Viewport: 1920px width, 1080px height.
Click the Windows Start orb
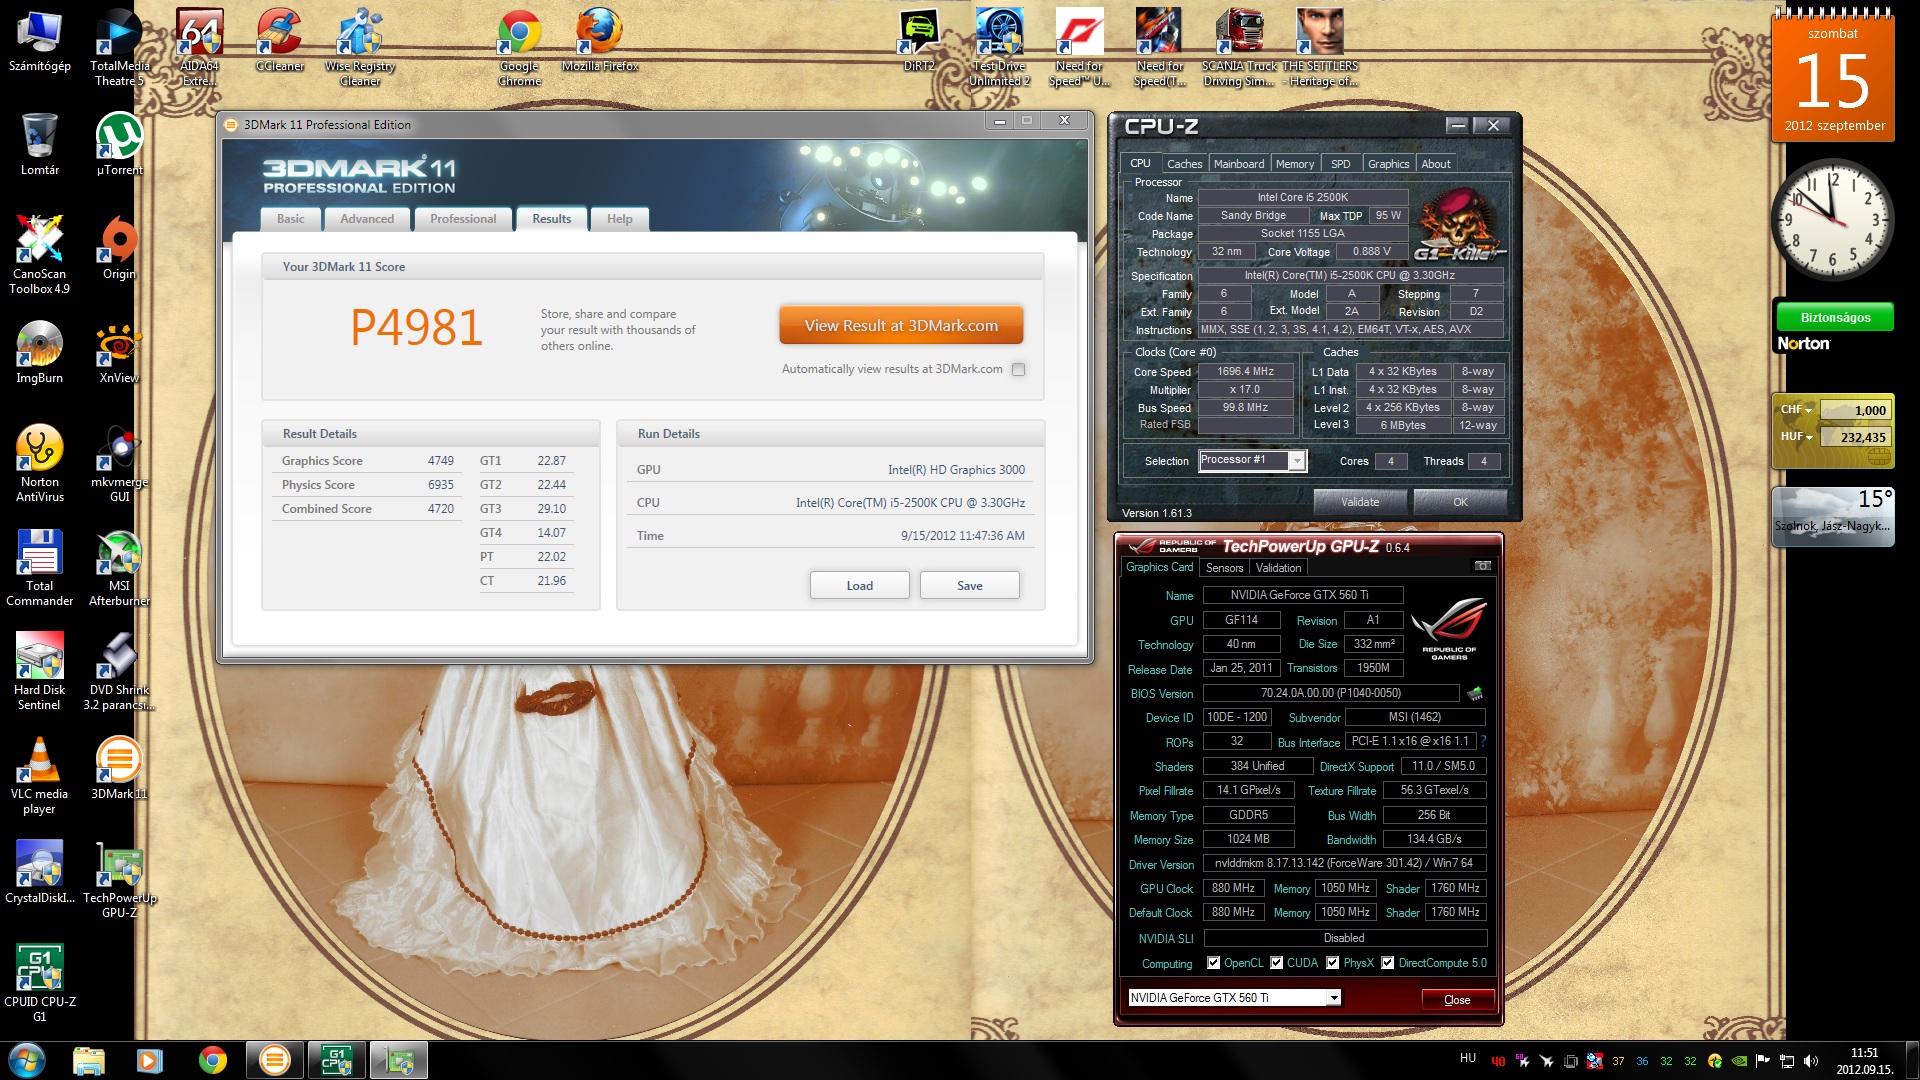pos(27,1060)
